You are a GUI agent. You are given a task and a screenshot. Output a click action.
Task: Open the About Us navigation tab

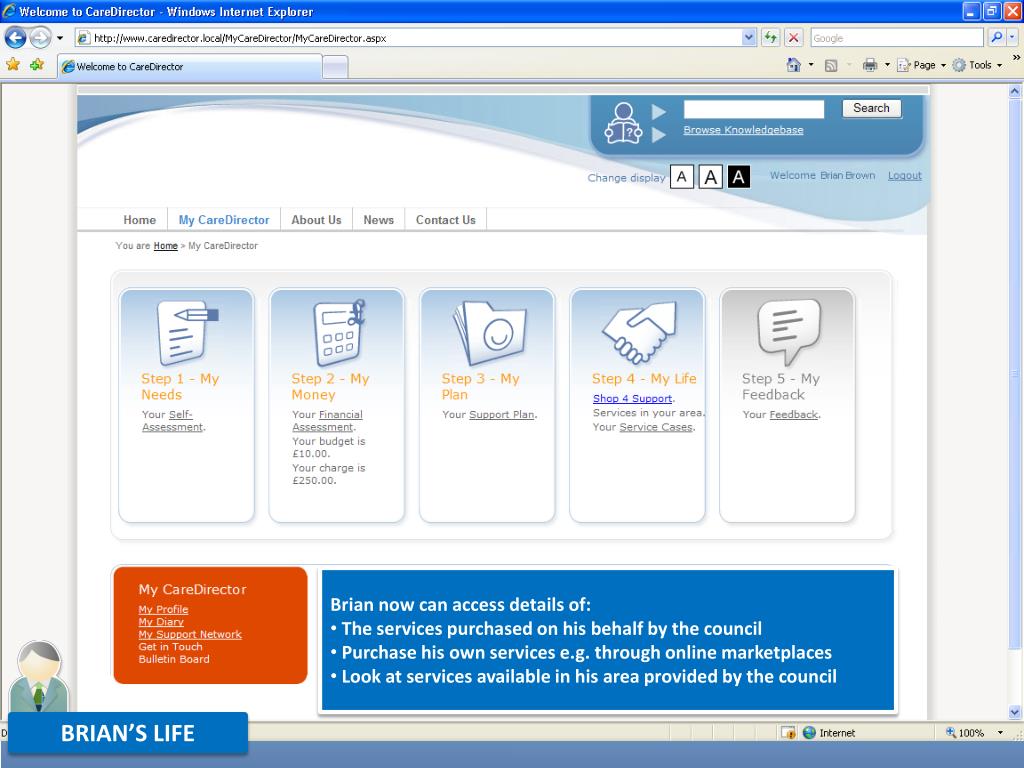point(316,220)
